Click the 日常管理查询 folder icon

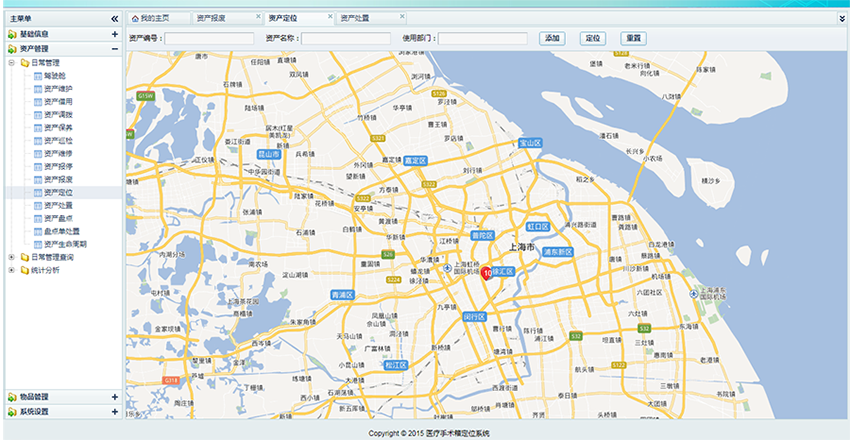[24, 257]
